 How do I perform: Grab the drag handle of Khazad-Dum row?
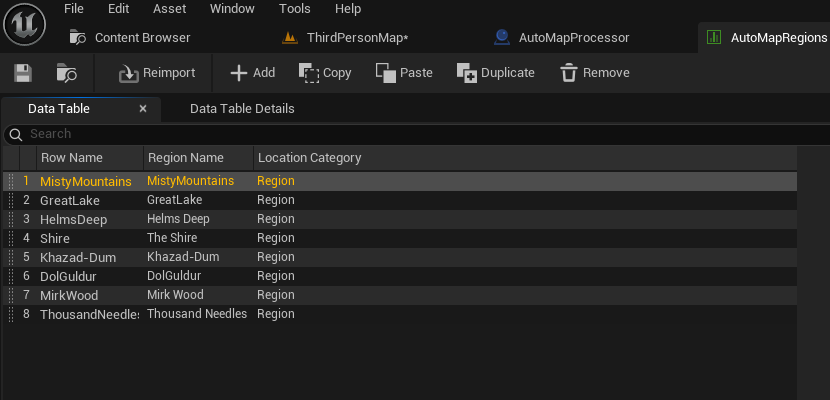11,257
